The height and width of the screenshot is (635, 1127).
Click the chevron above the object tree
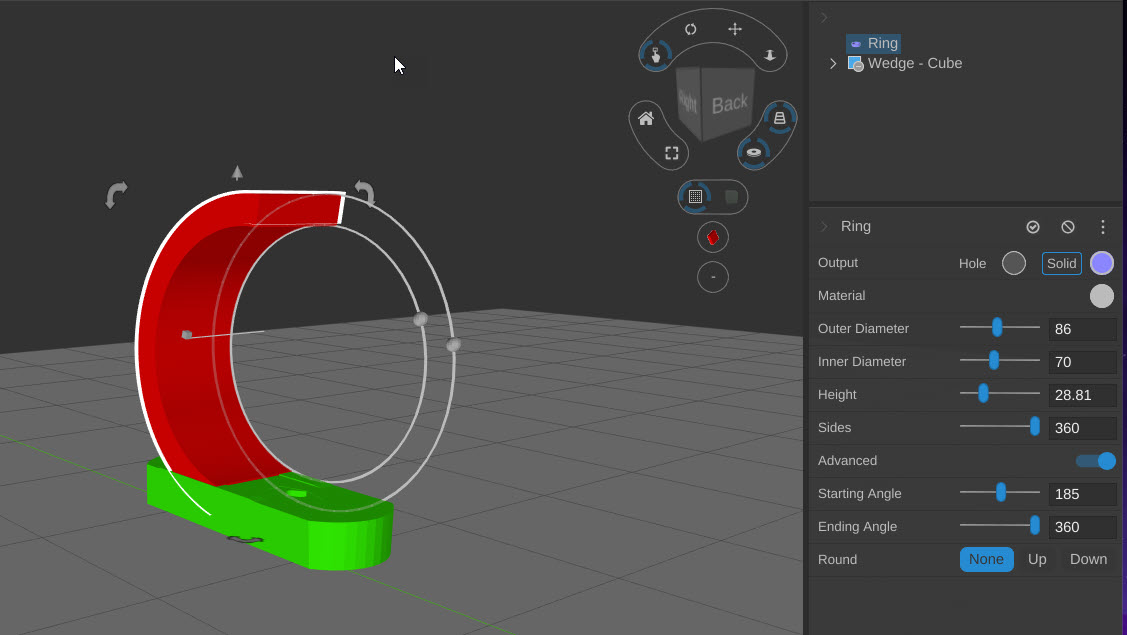[824, 17]
